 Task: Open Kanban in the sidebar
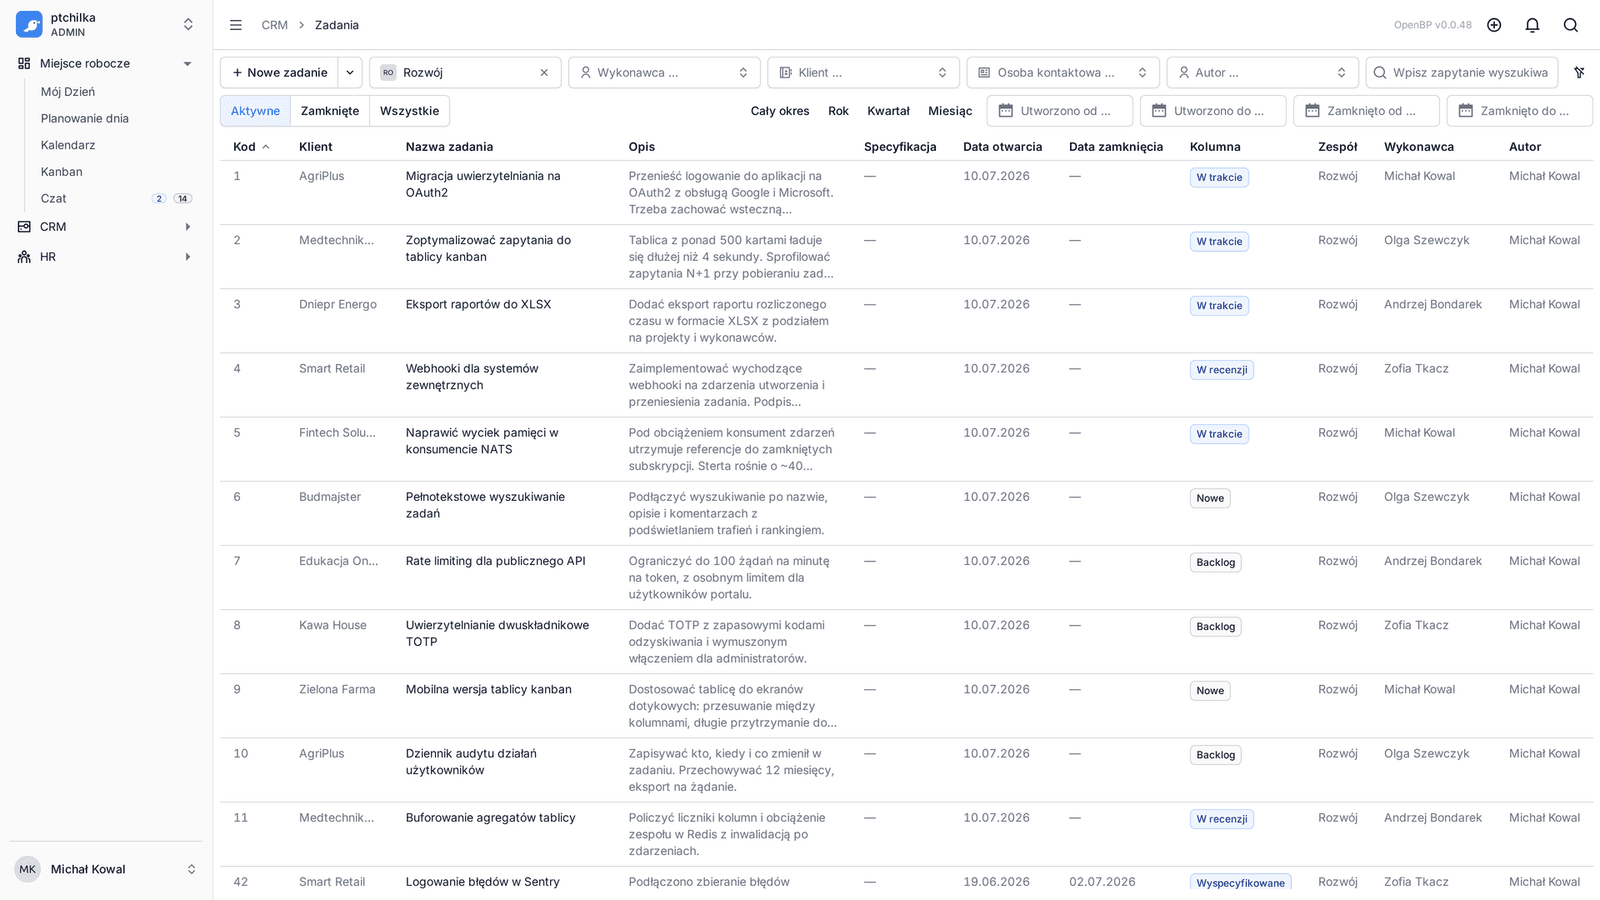pos(62,172)
